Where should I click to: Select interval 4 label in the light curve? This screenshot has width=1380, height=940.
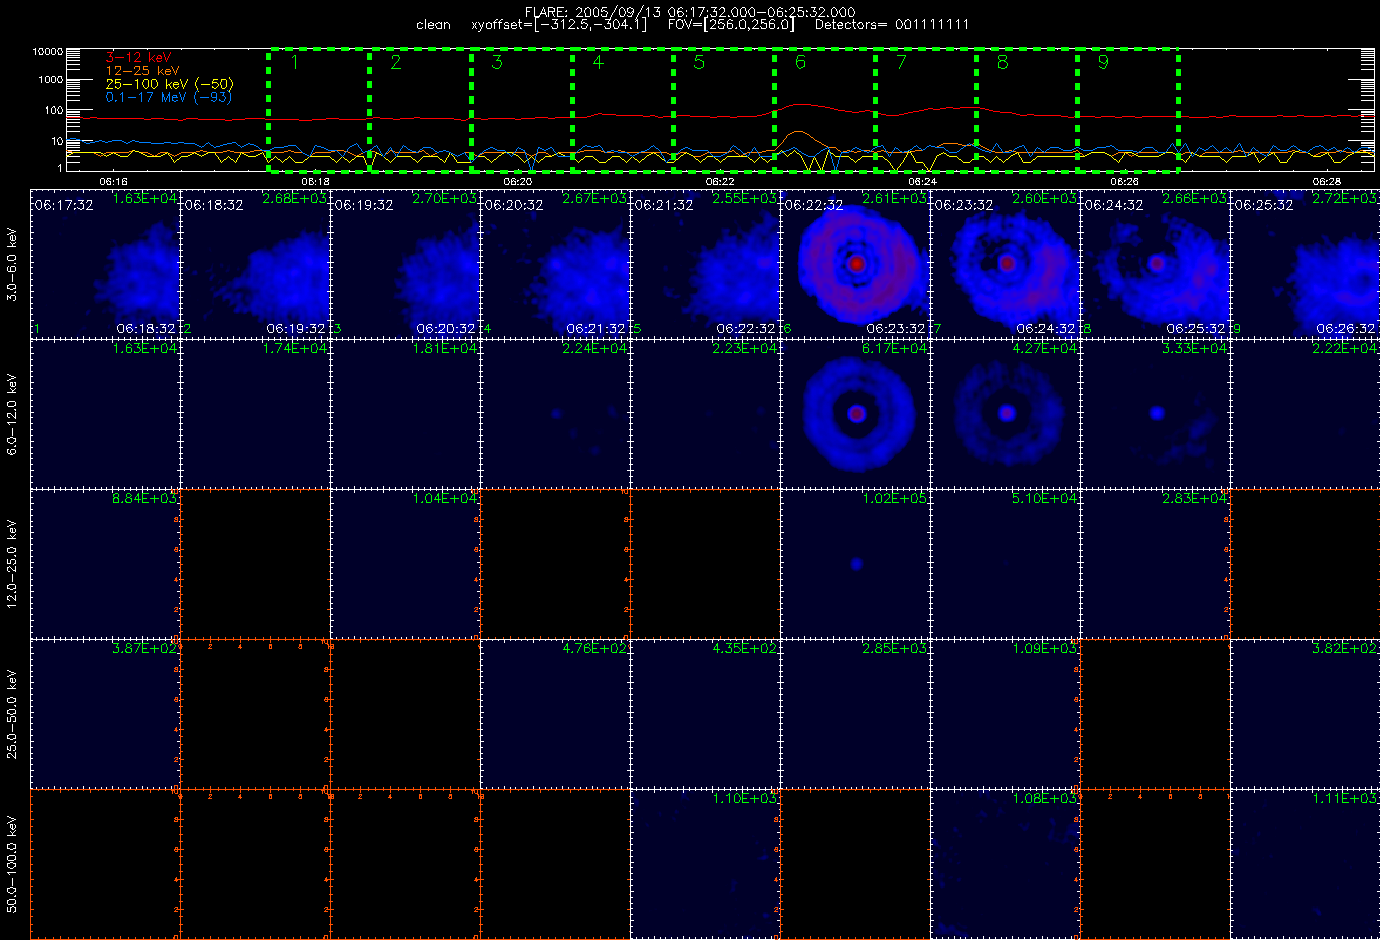(x=598, y=62)
